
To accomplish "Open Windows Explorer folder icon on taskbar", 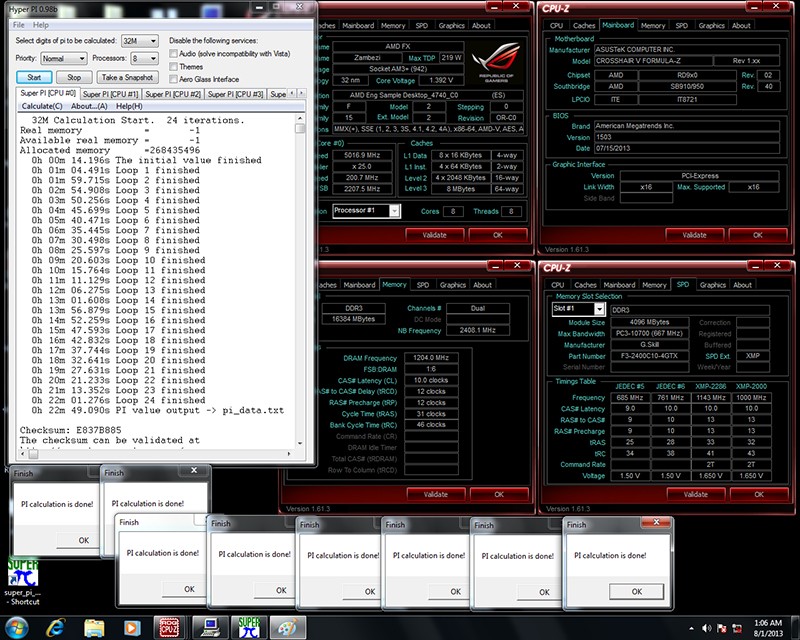I will (94, 627).
